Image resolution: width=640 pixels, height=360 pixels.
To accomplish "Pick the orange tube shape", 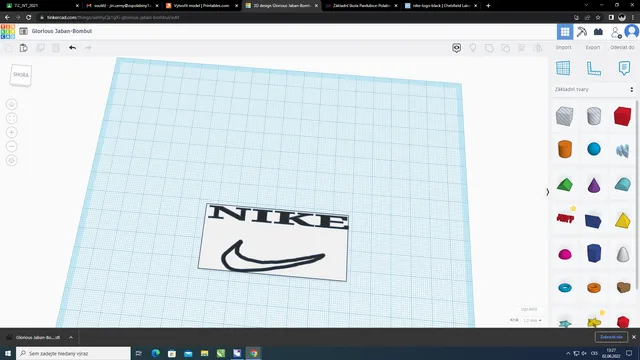I will pyautogui.click(x=594, y=288).
